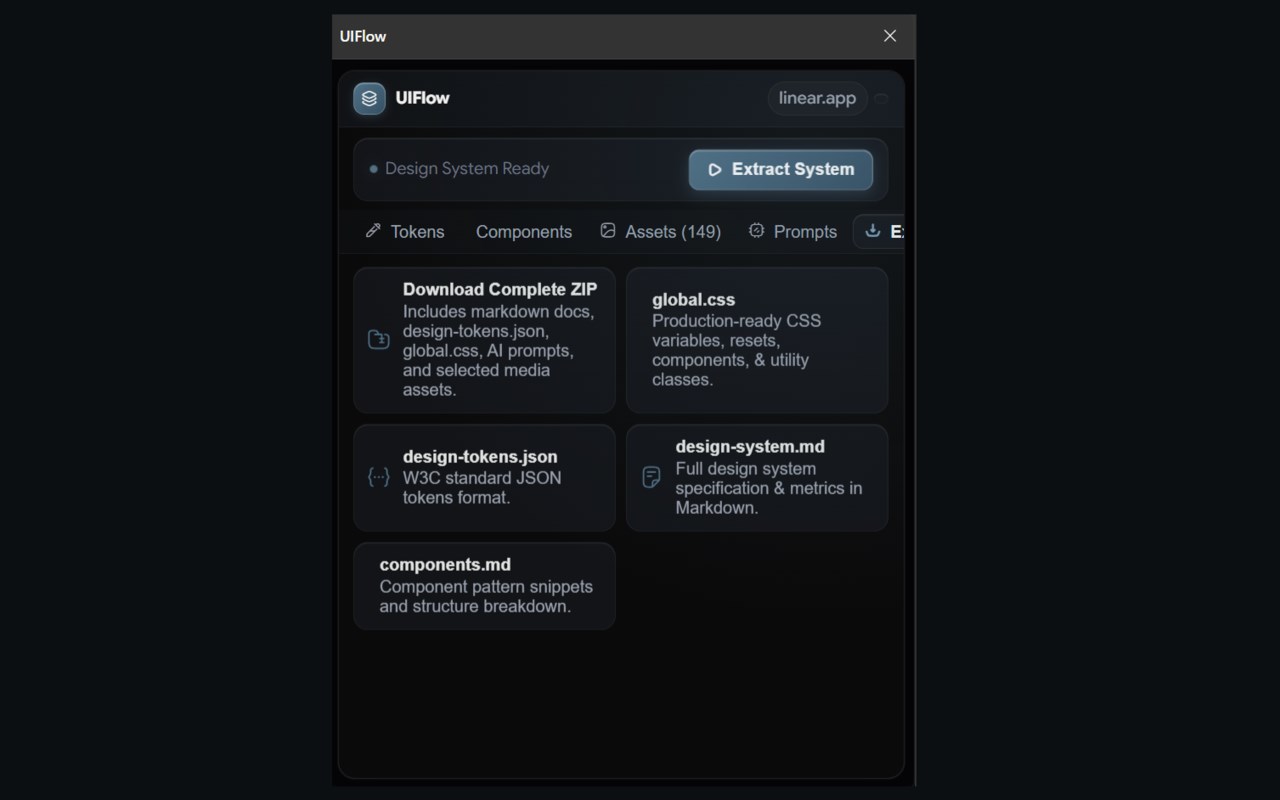1280x800 pixels.
Task: Download the design-system.md card
Action: 757,478
